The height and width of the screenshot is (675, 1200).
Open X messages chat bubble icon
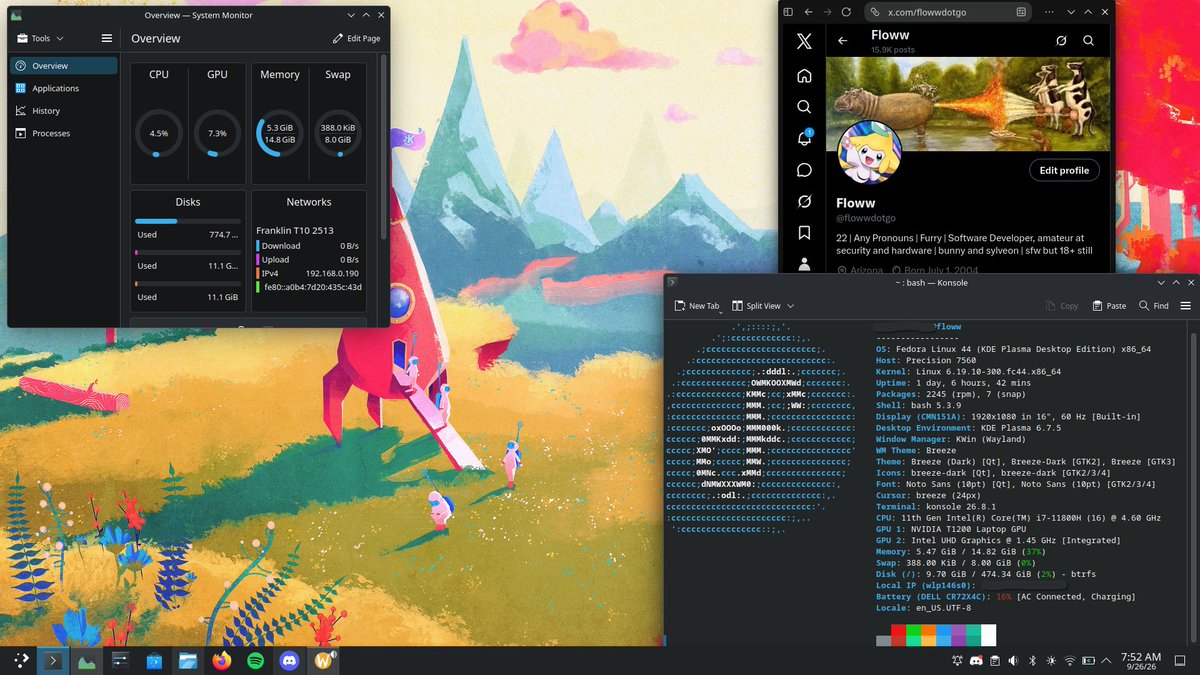coord(804,170)
